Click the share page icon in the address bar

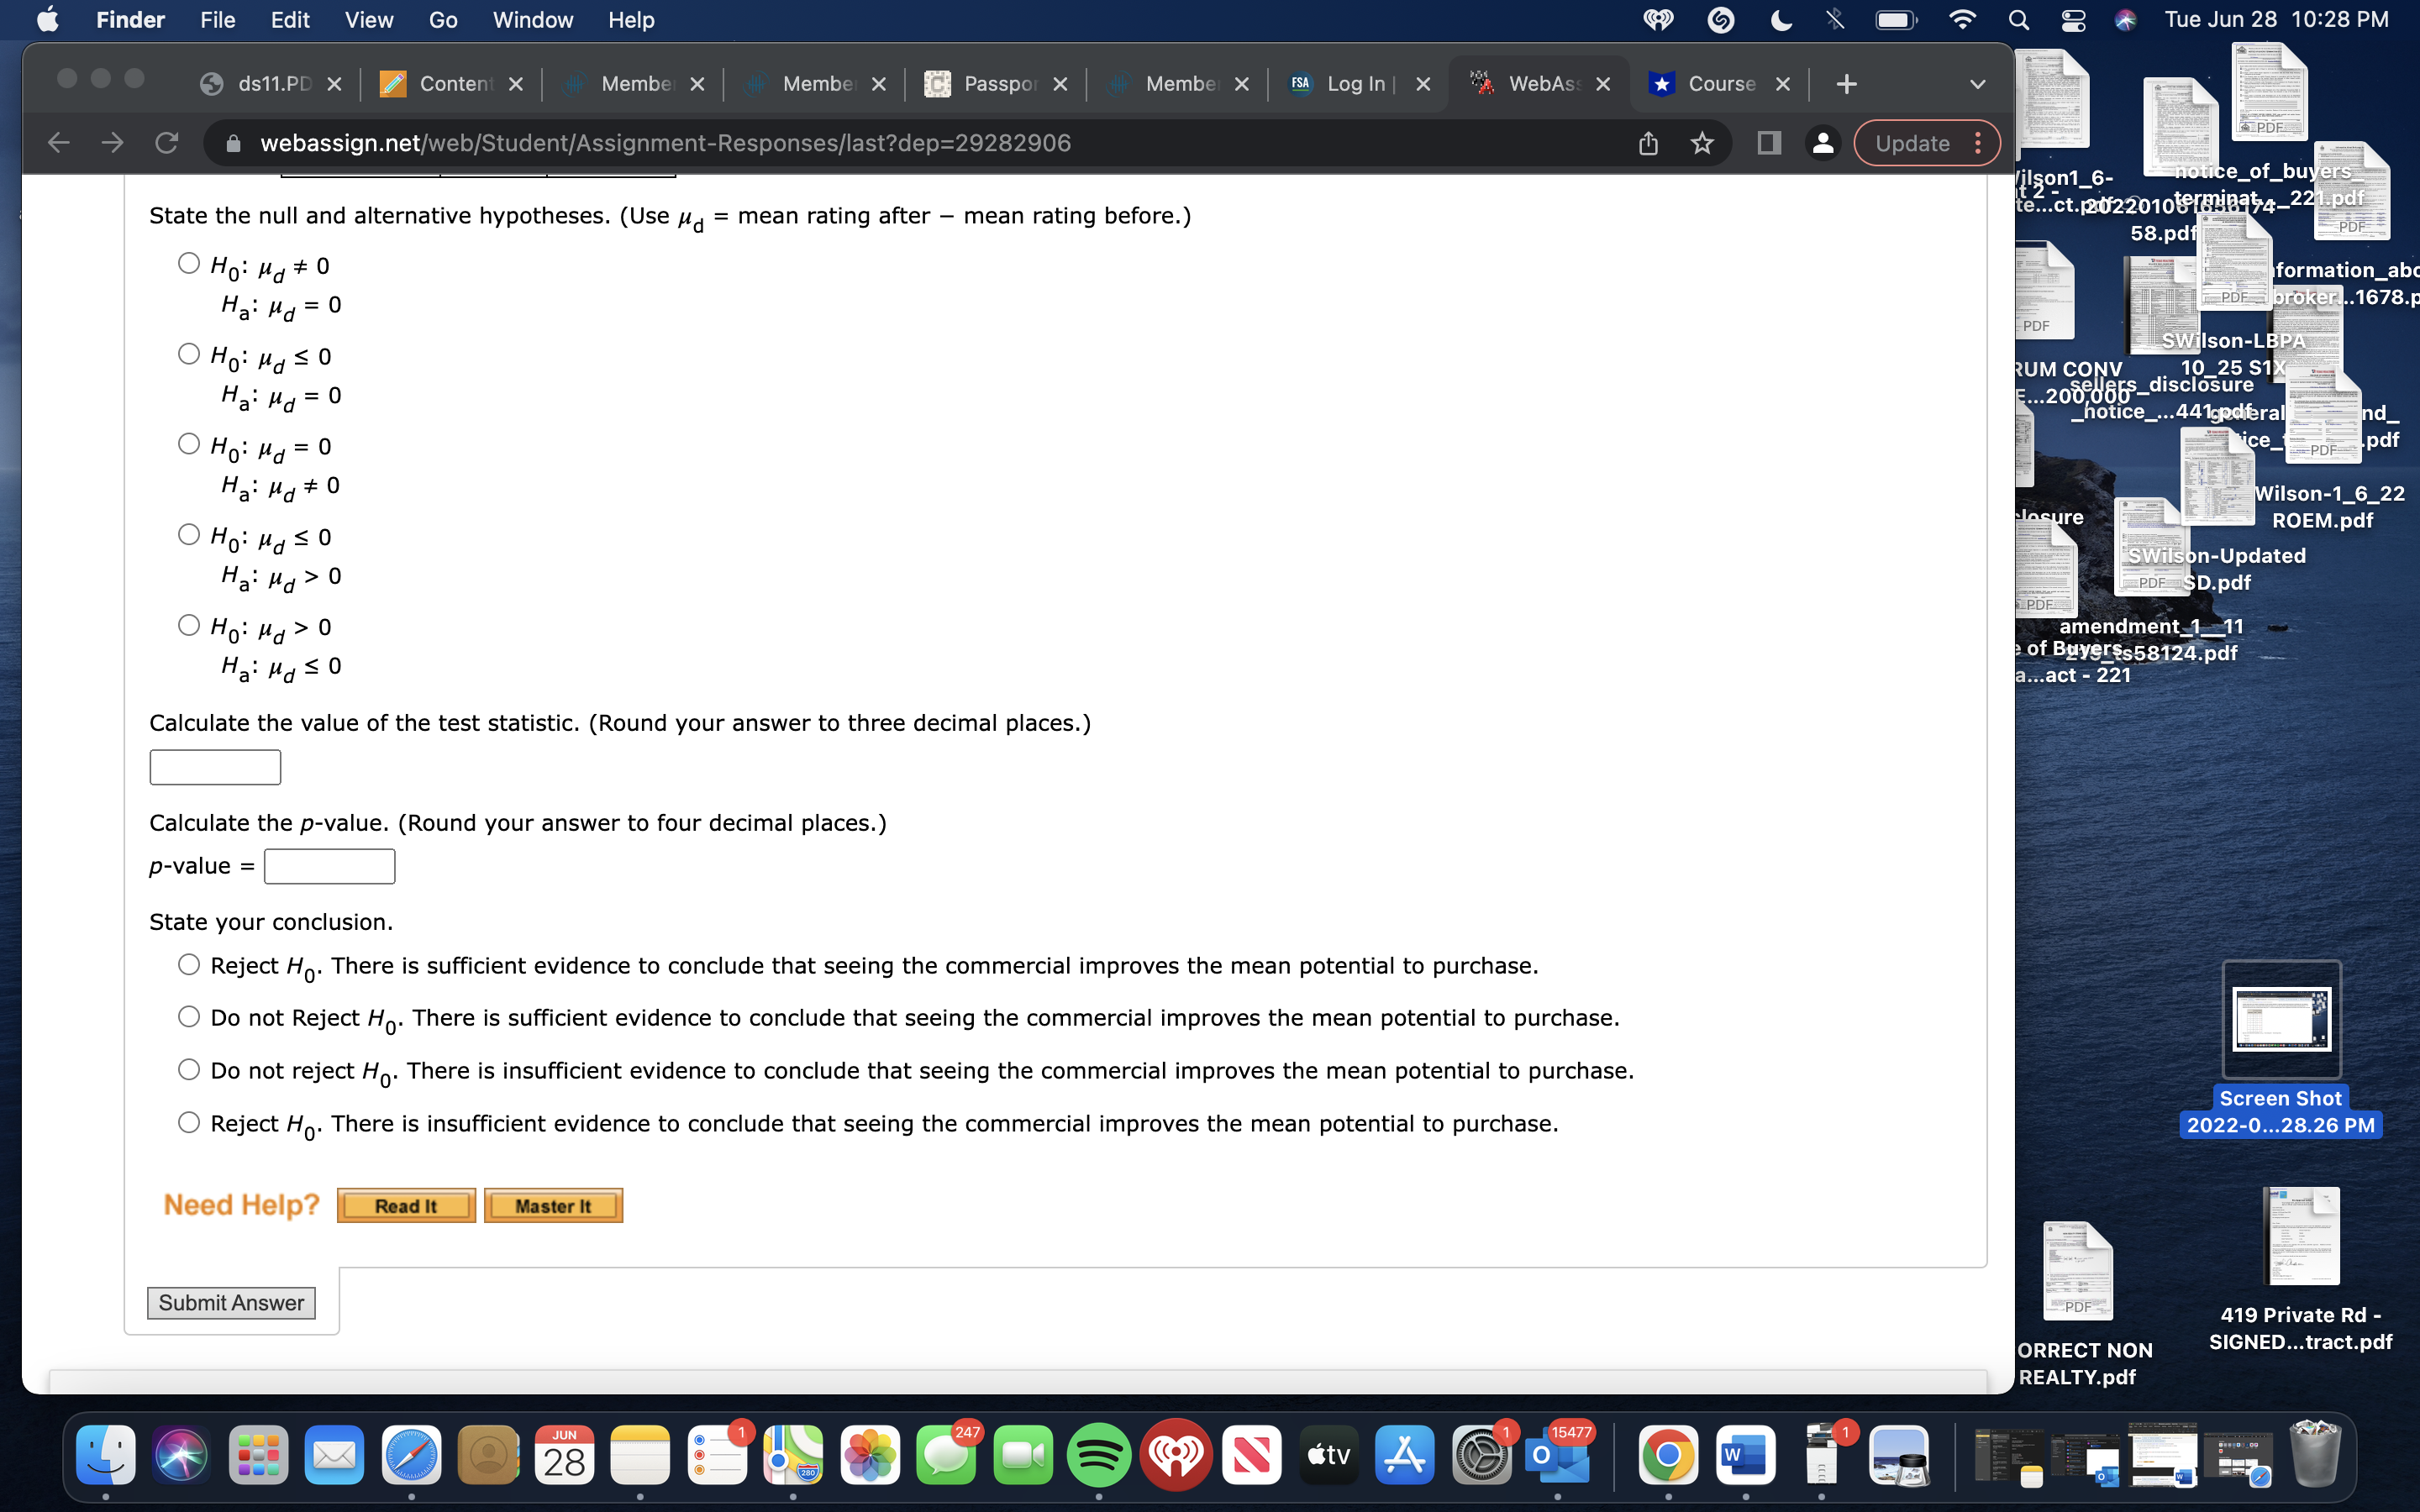pyautogui.click(x=1648, y=143)
